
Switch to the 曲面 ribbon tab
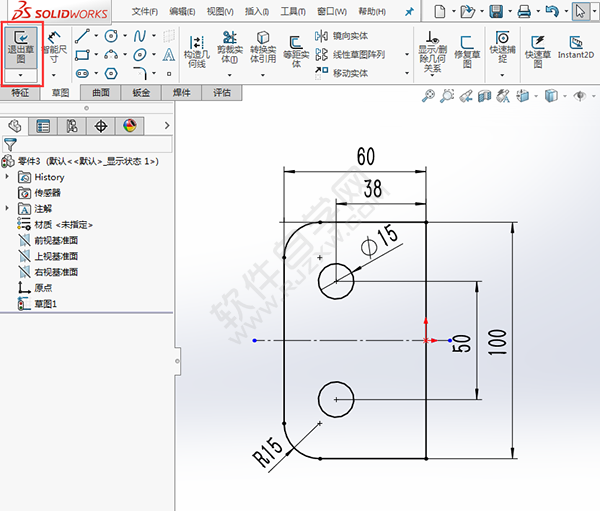point(101,93)
